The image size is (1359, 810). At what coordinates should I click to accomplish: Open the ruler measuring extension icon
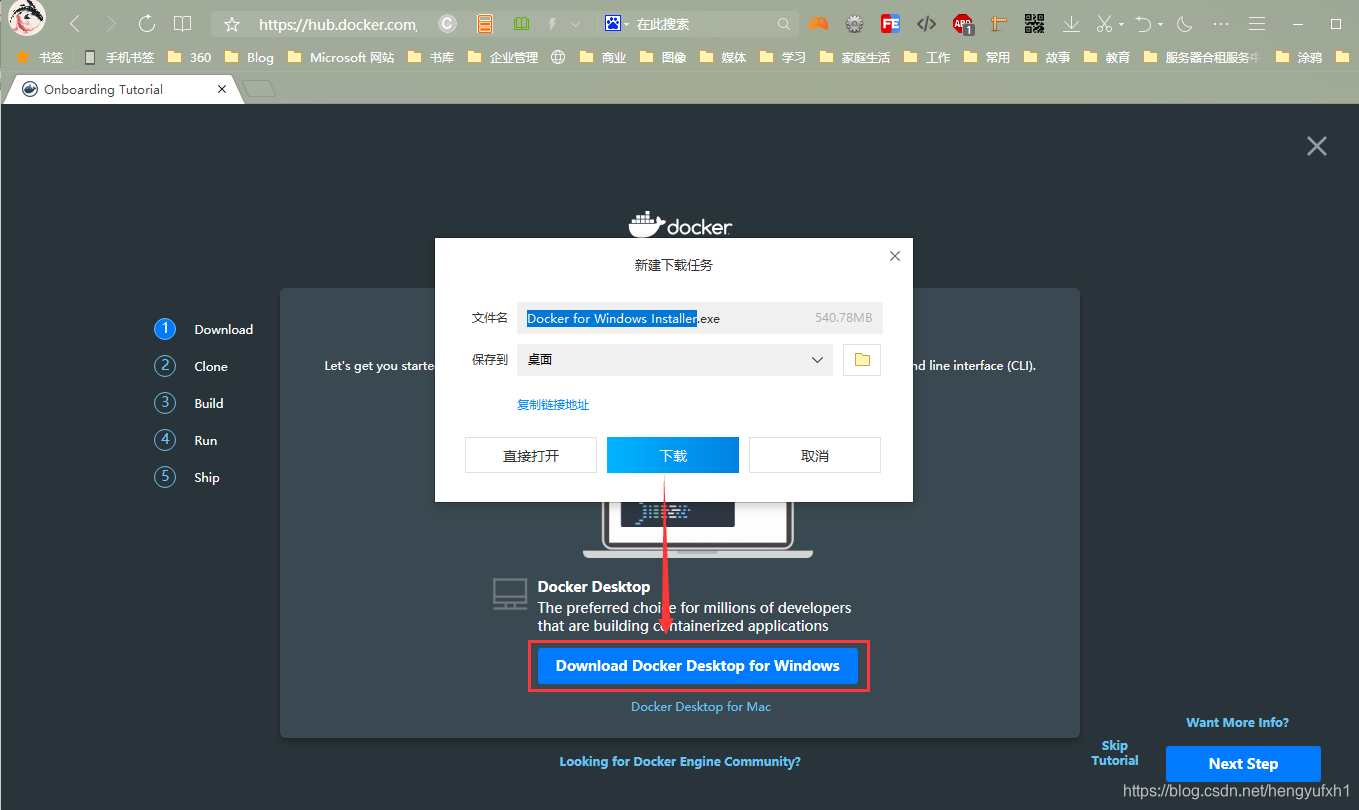point(999,24)
